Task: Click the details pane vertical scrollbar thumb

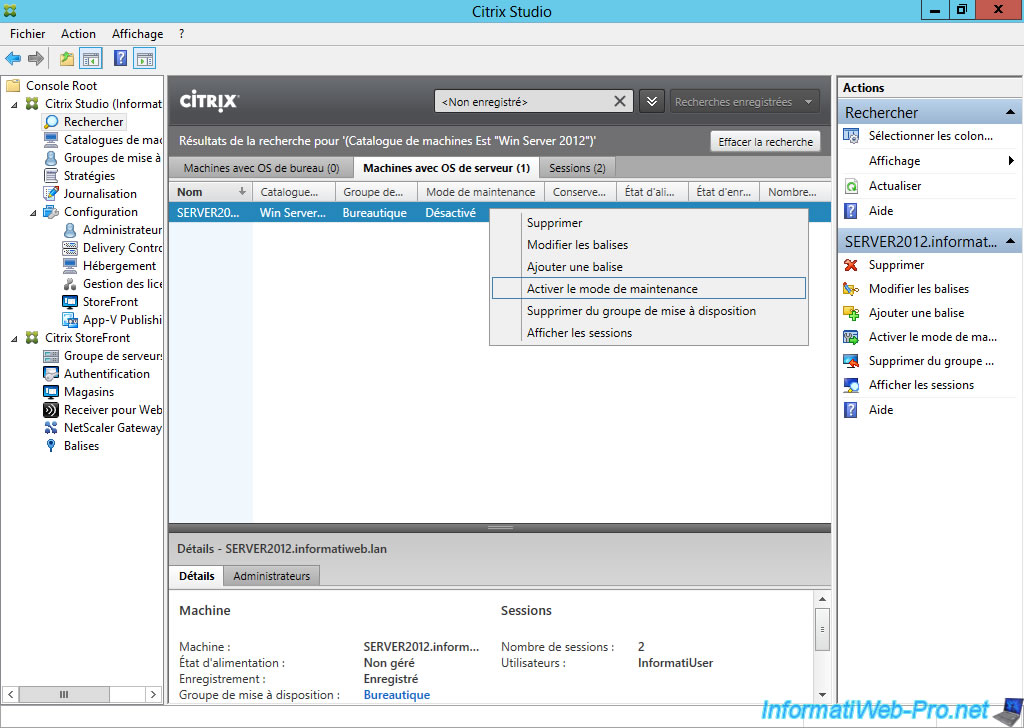Action: (x=822, y=629)
